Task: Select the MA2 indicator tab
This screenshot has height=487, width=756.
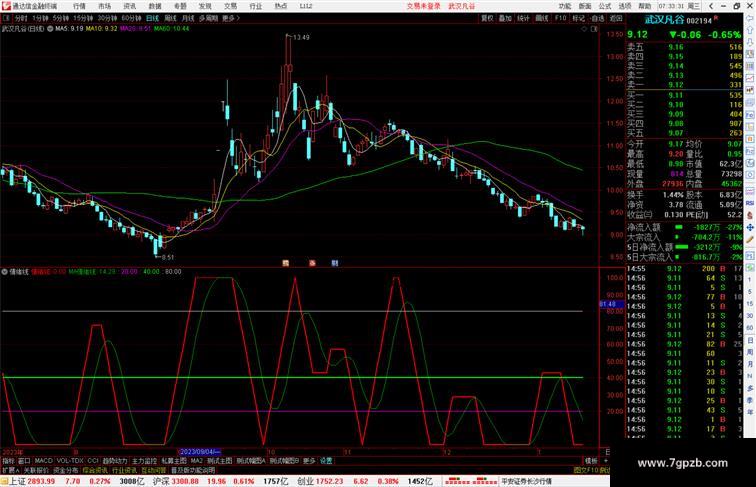Action: [196, 461]
